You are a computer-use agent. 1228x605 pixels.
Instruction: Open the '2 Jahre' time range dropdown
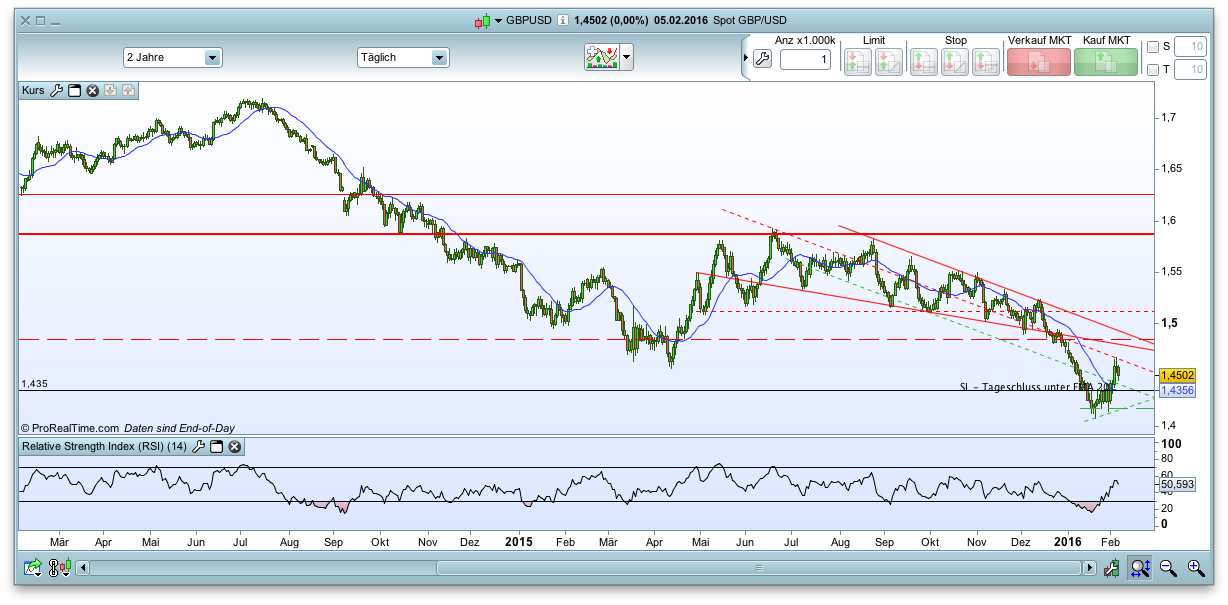(212, 58)
